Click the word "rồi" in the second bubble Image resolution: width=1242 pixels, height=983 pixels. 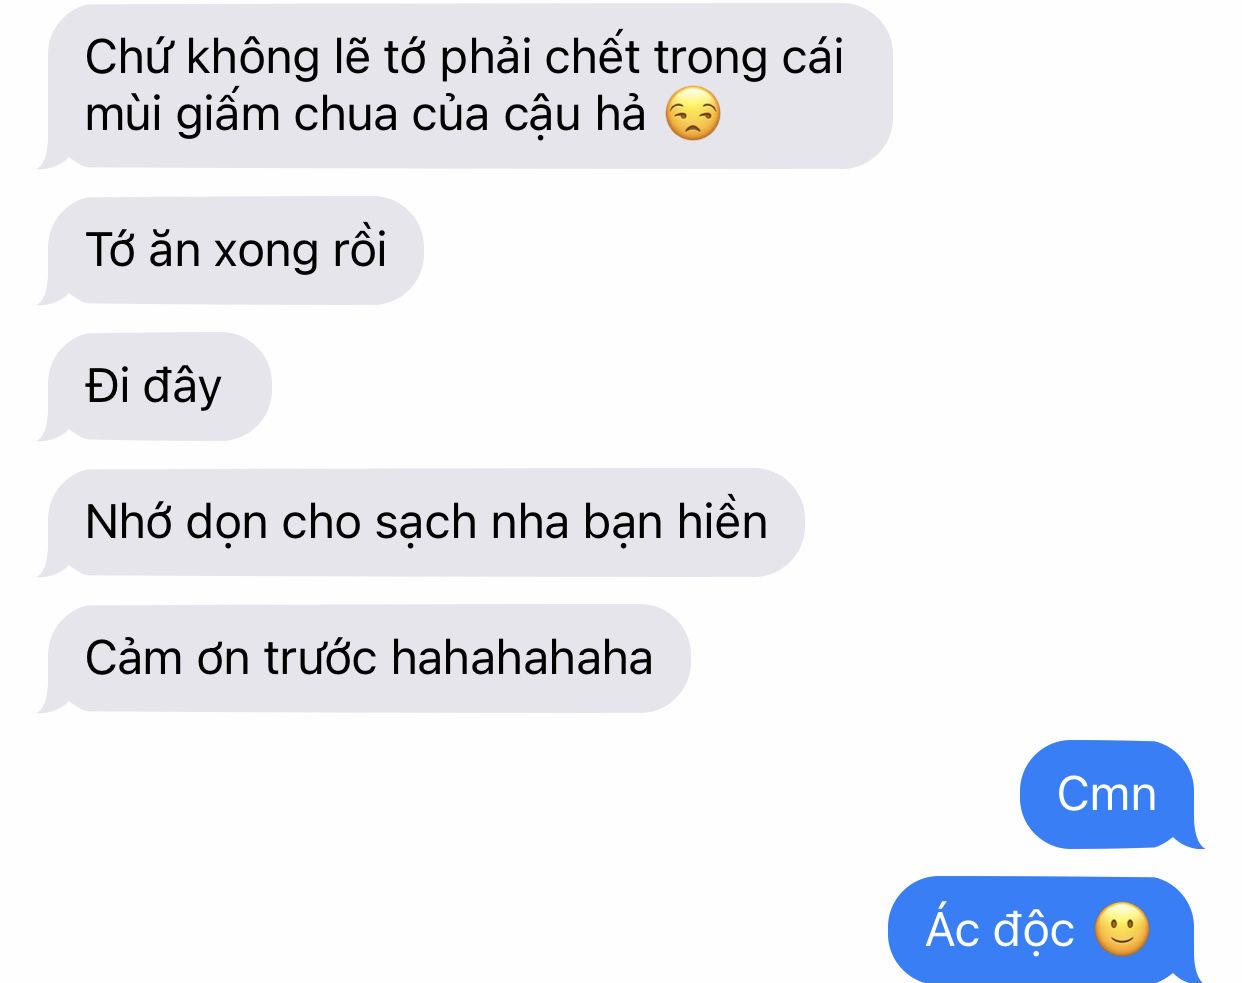[x=359, y=250]
